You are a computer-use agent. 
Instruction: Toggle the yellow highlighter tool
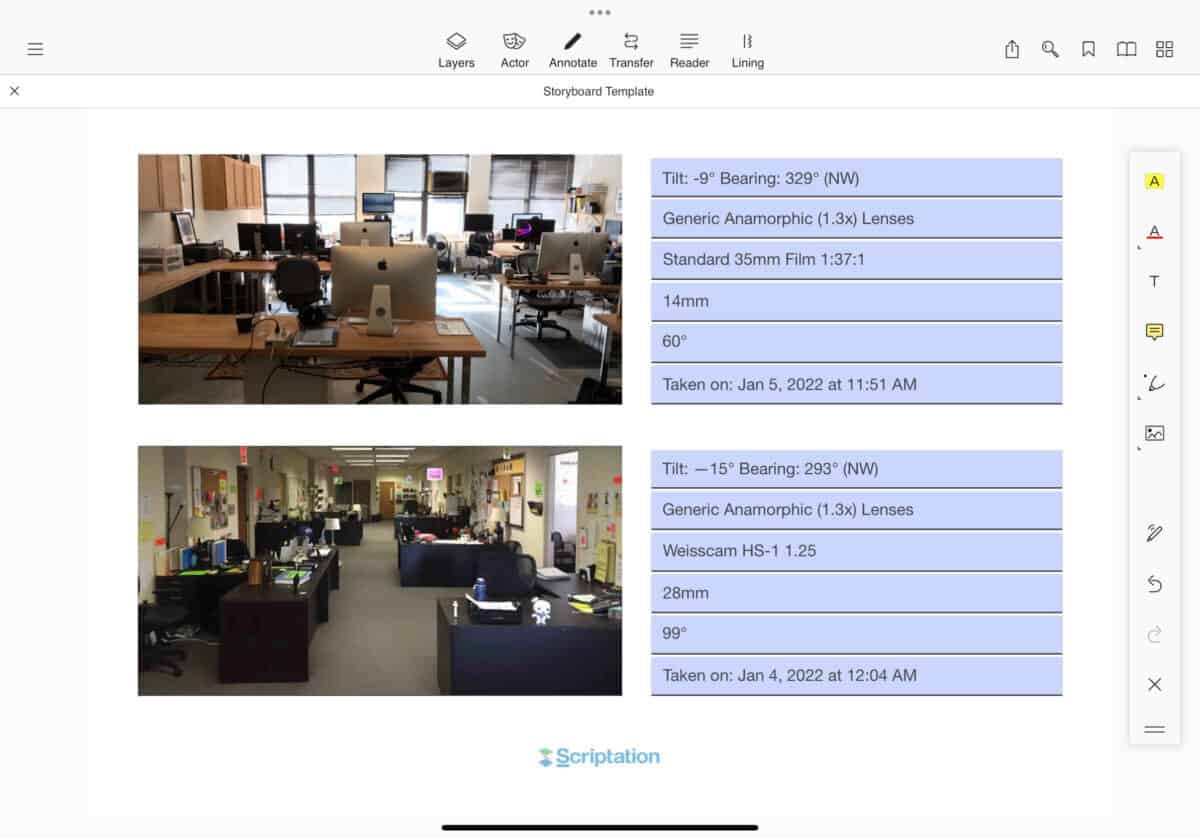[1154, 181]
